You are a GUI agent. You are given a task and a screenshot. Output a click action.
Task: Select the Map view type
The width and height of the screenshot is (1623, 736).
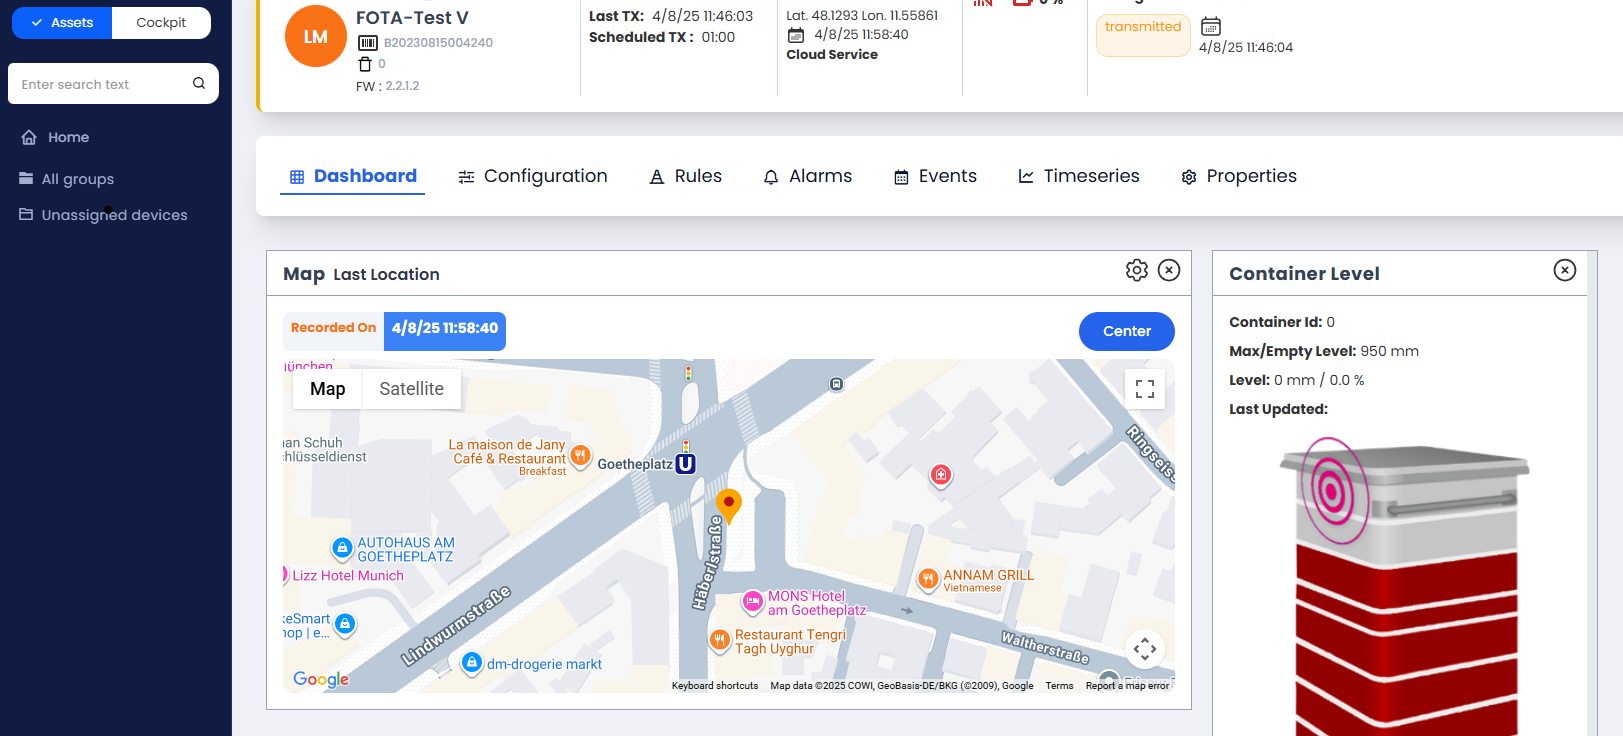pos(327,389)
